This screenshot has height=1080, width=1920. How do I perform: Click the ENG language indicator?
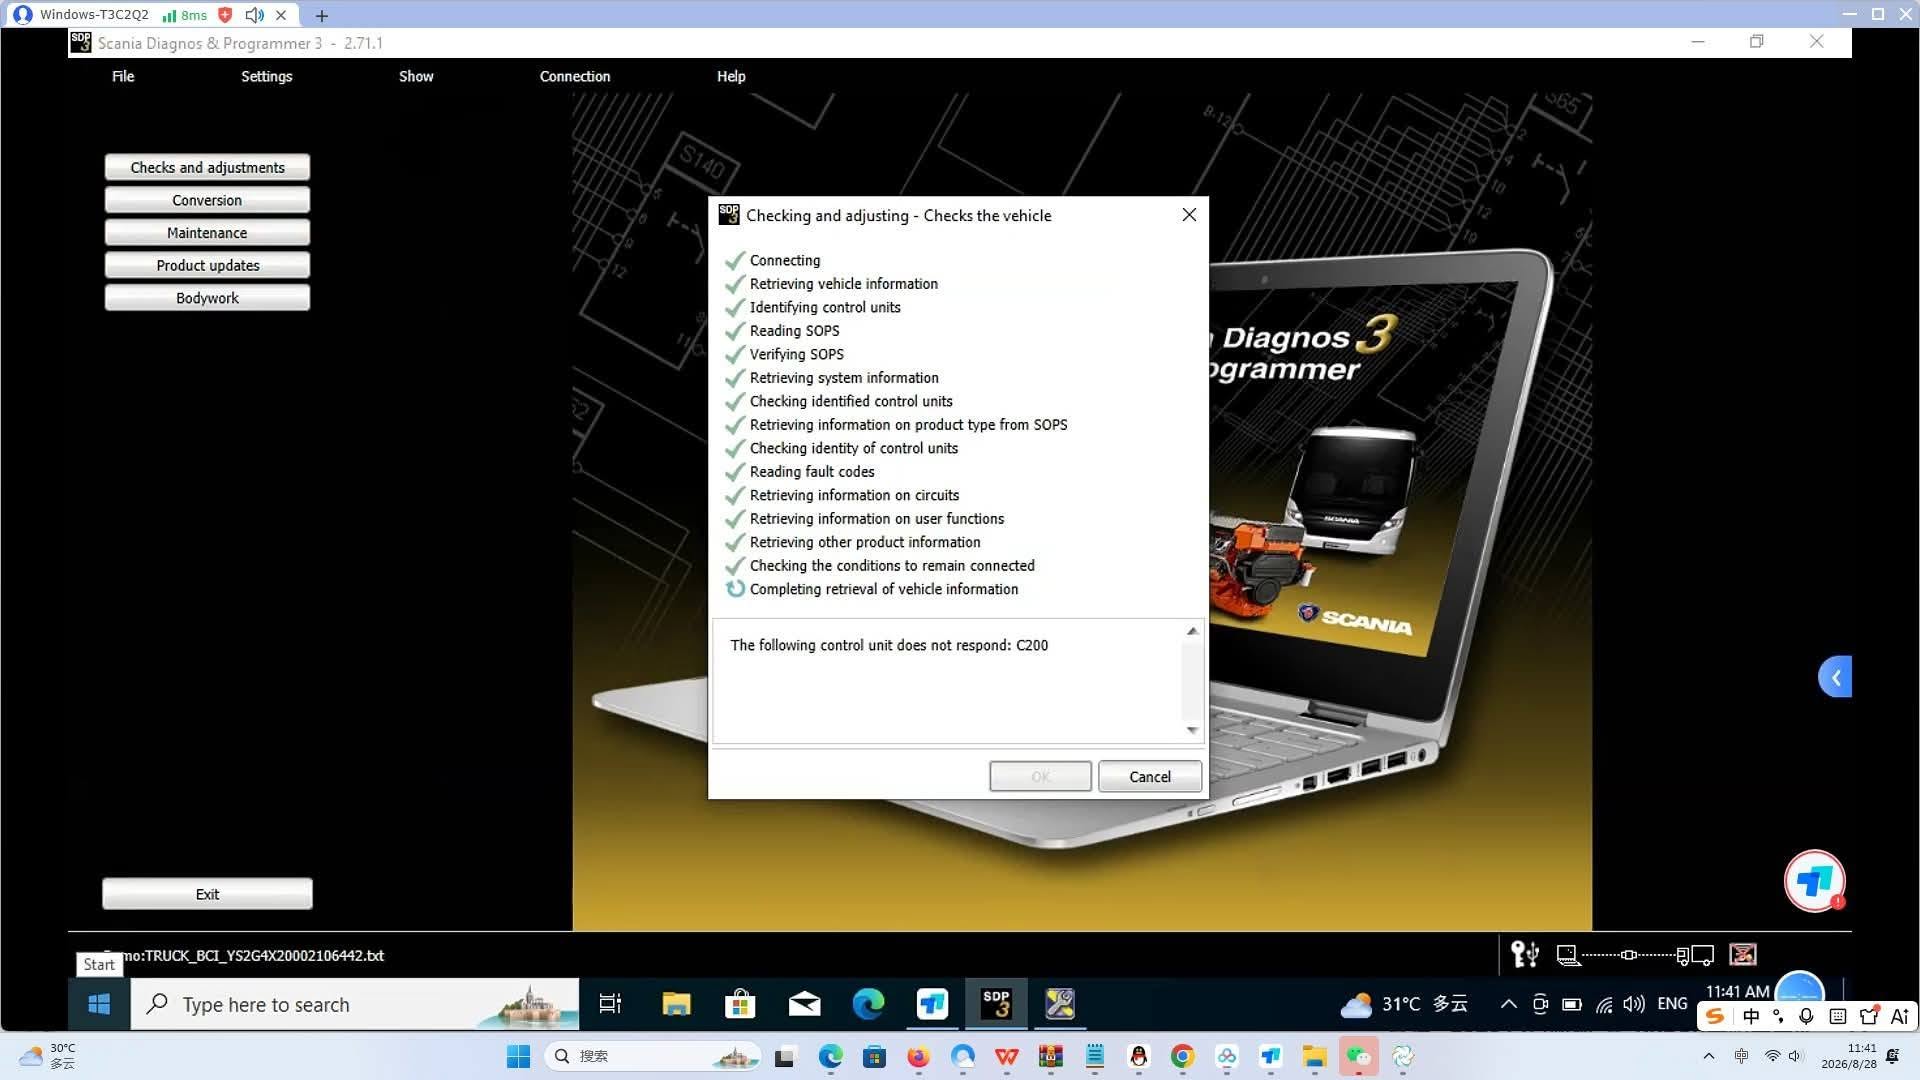coord(1672,1004)
